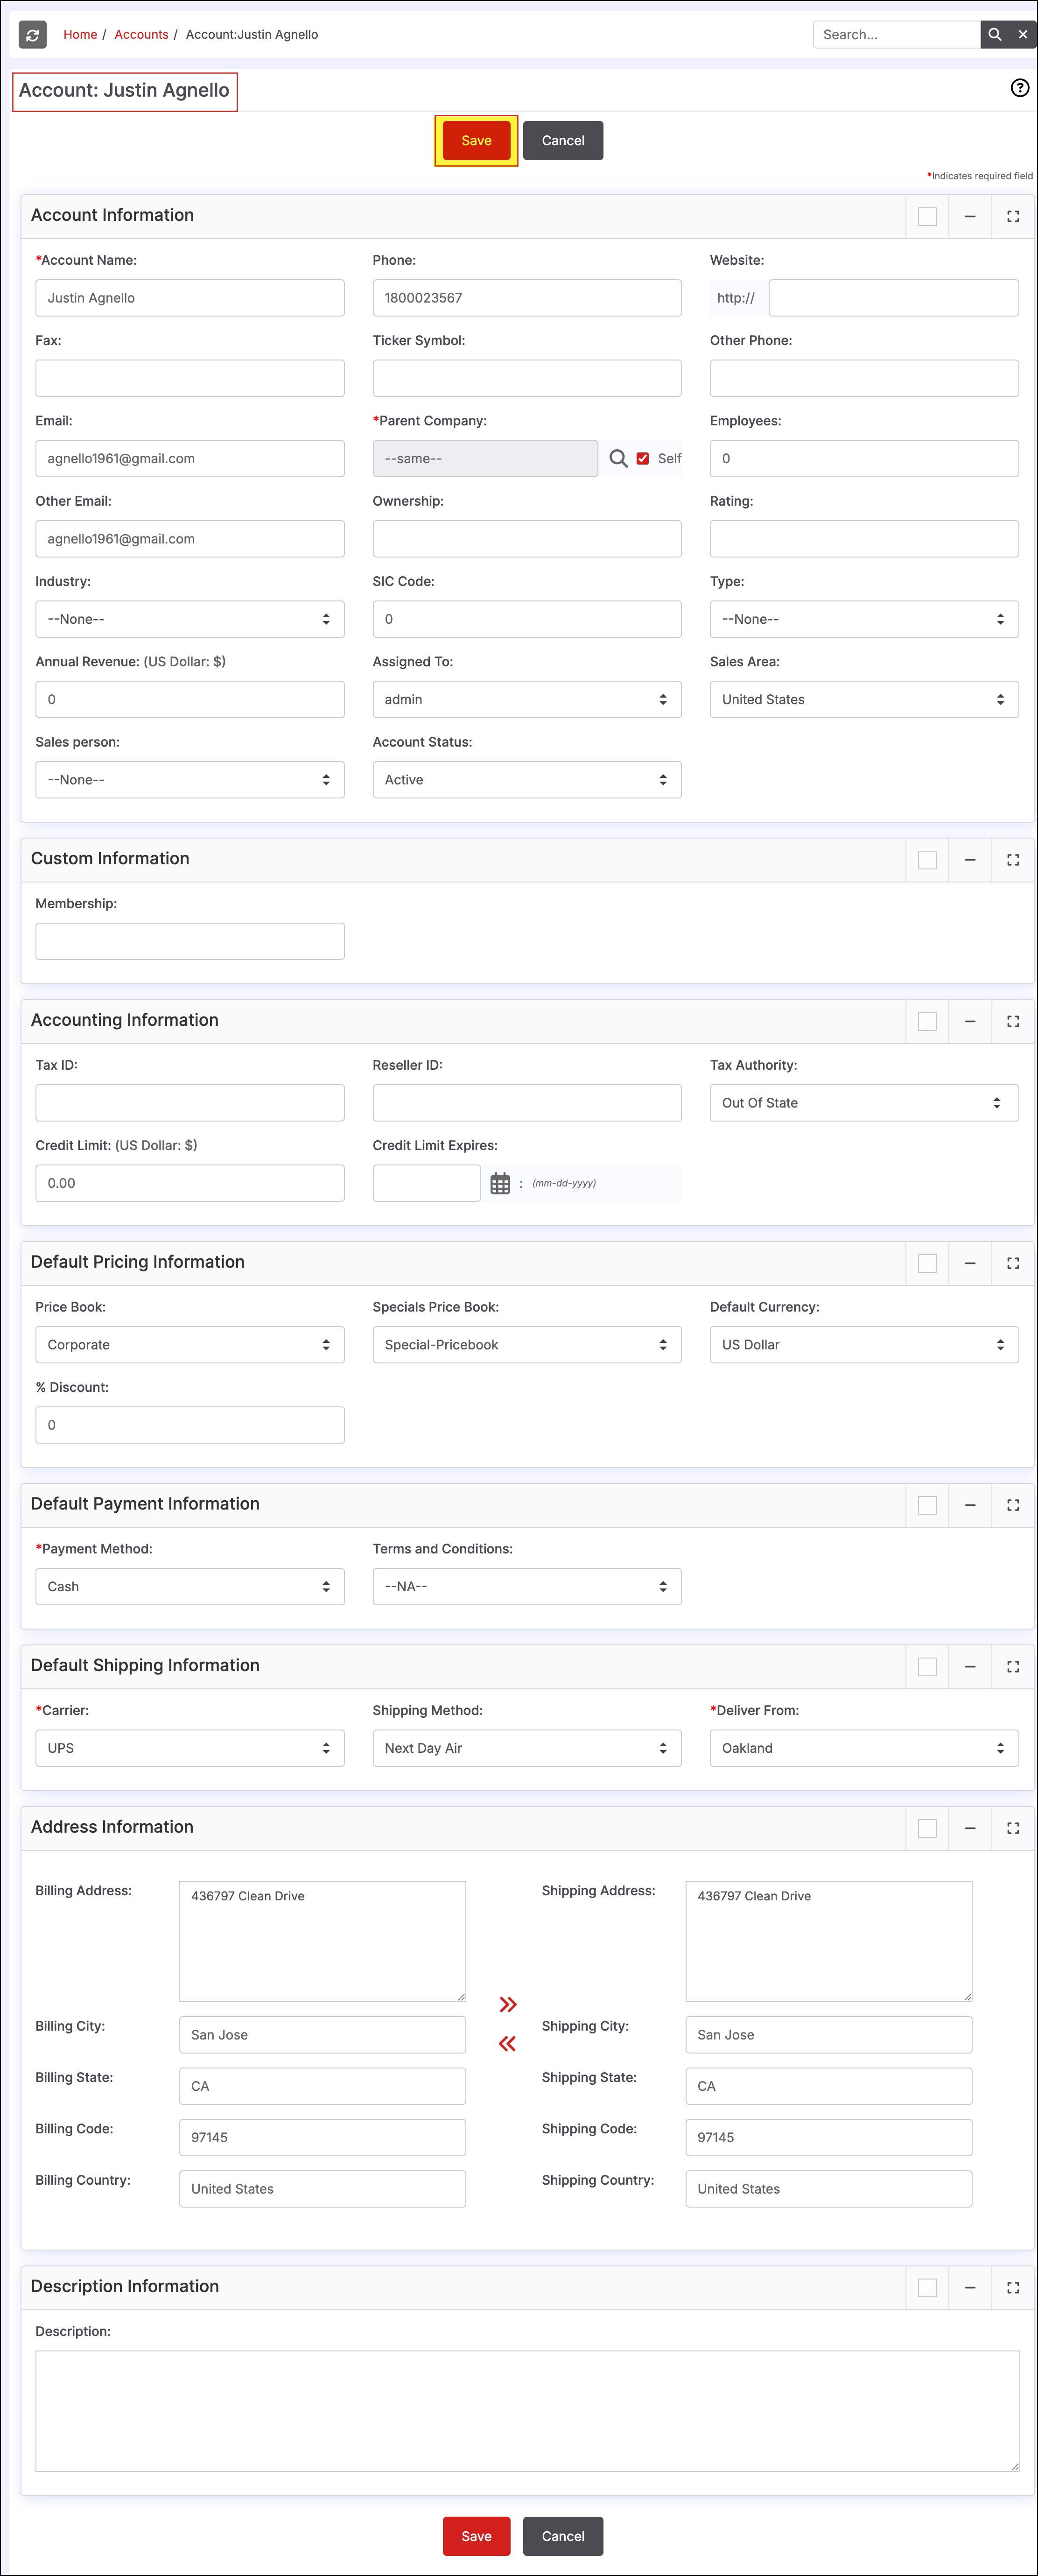
Task: Tick the Description Information header checkbox
Action: pos(927,2287)
